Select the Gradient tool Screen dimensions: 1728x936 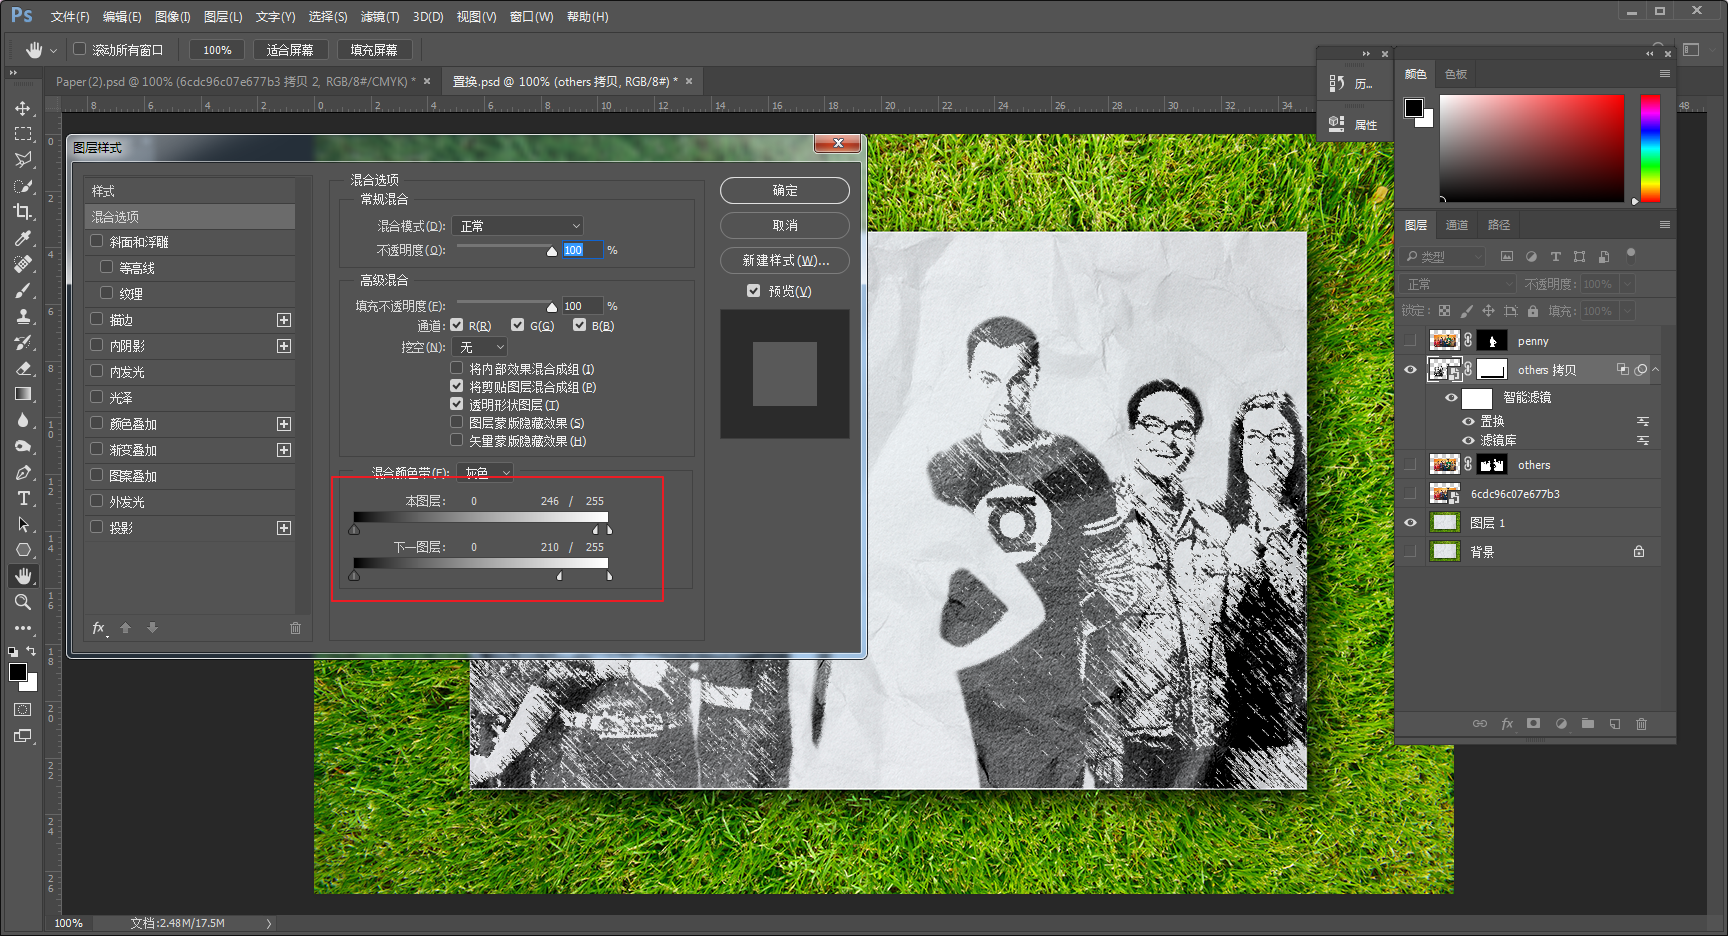click(x=23, y=394)
